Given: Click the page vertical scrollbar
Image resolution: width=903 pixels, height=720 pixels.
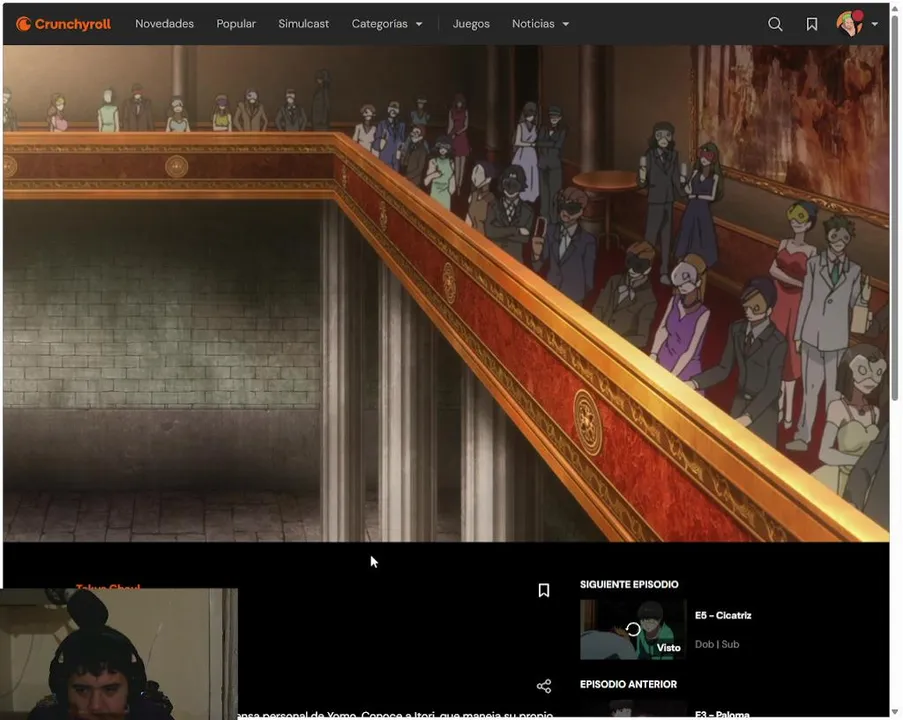Looking at the screenshot, I should point(895,207).
